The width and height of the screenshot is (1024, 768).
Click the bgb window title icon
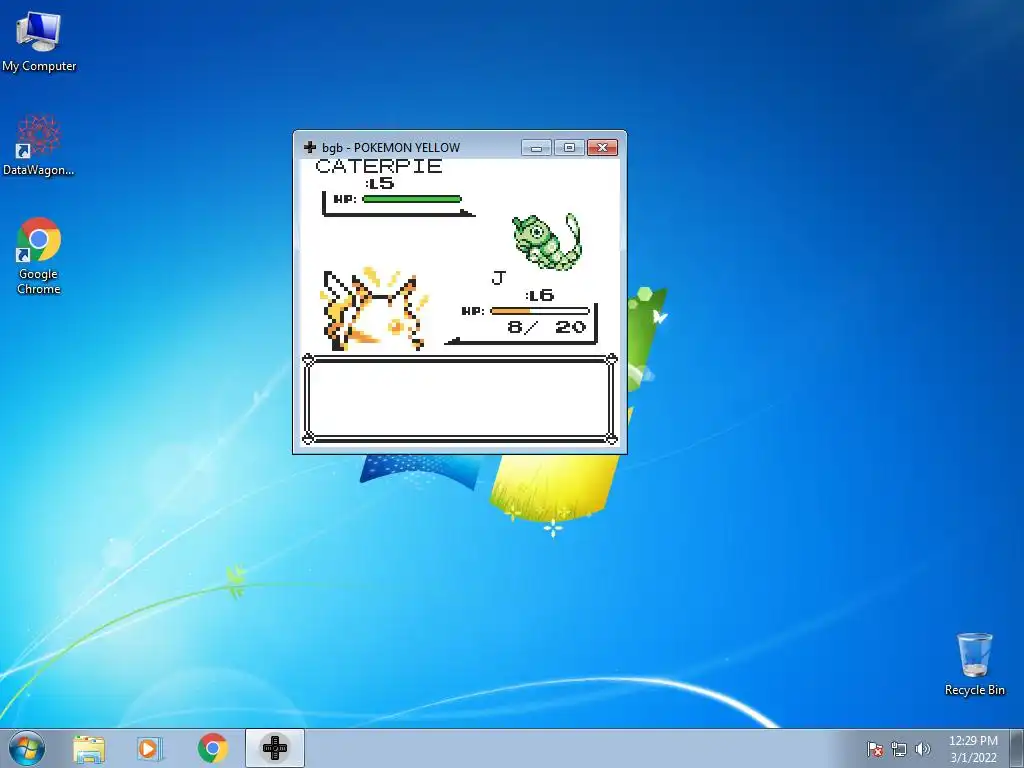(x=310, y=148)
